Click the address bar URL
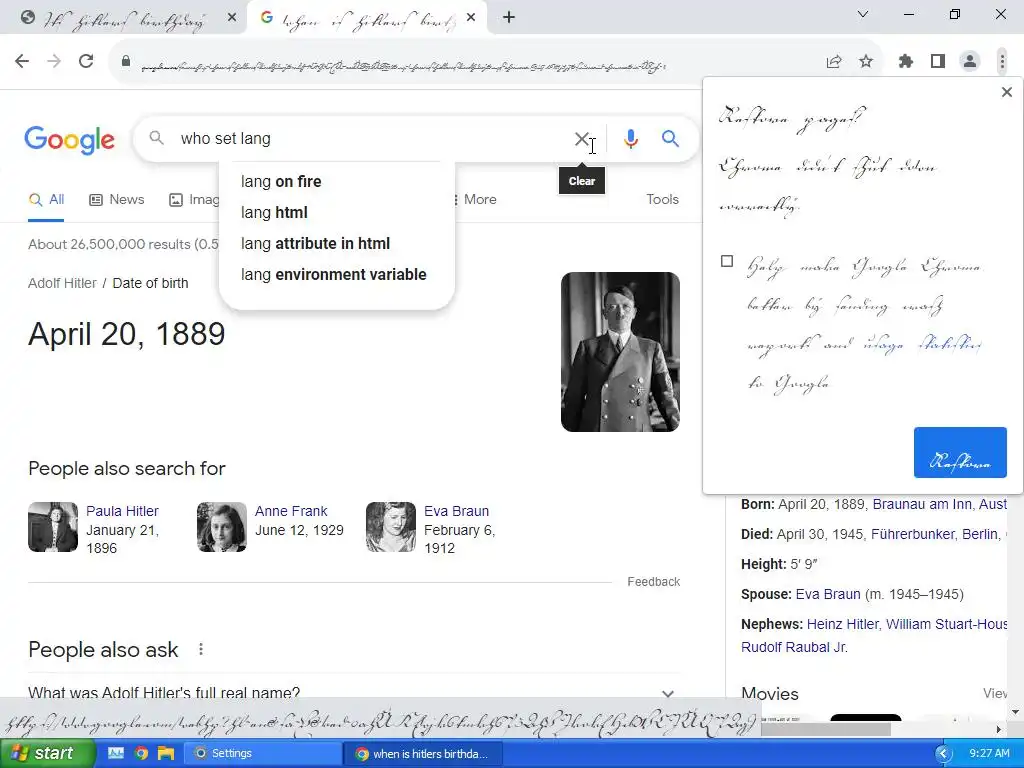The image size is (1024, 768). click(403, 65)
